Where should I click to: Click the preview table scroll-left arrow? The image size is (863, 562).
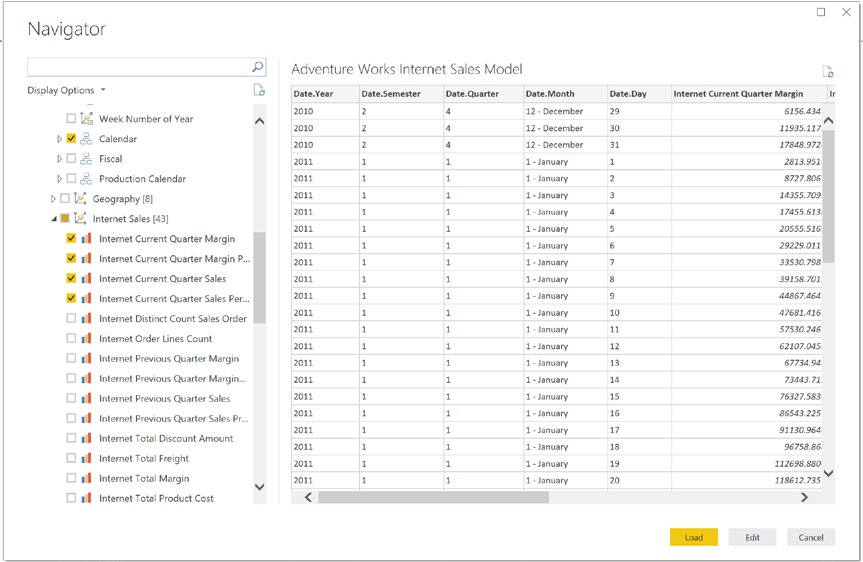[308, 497]
